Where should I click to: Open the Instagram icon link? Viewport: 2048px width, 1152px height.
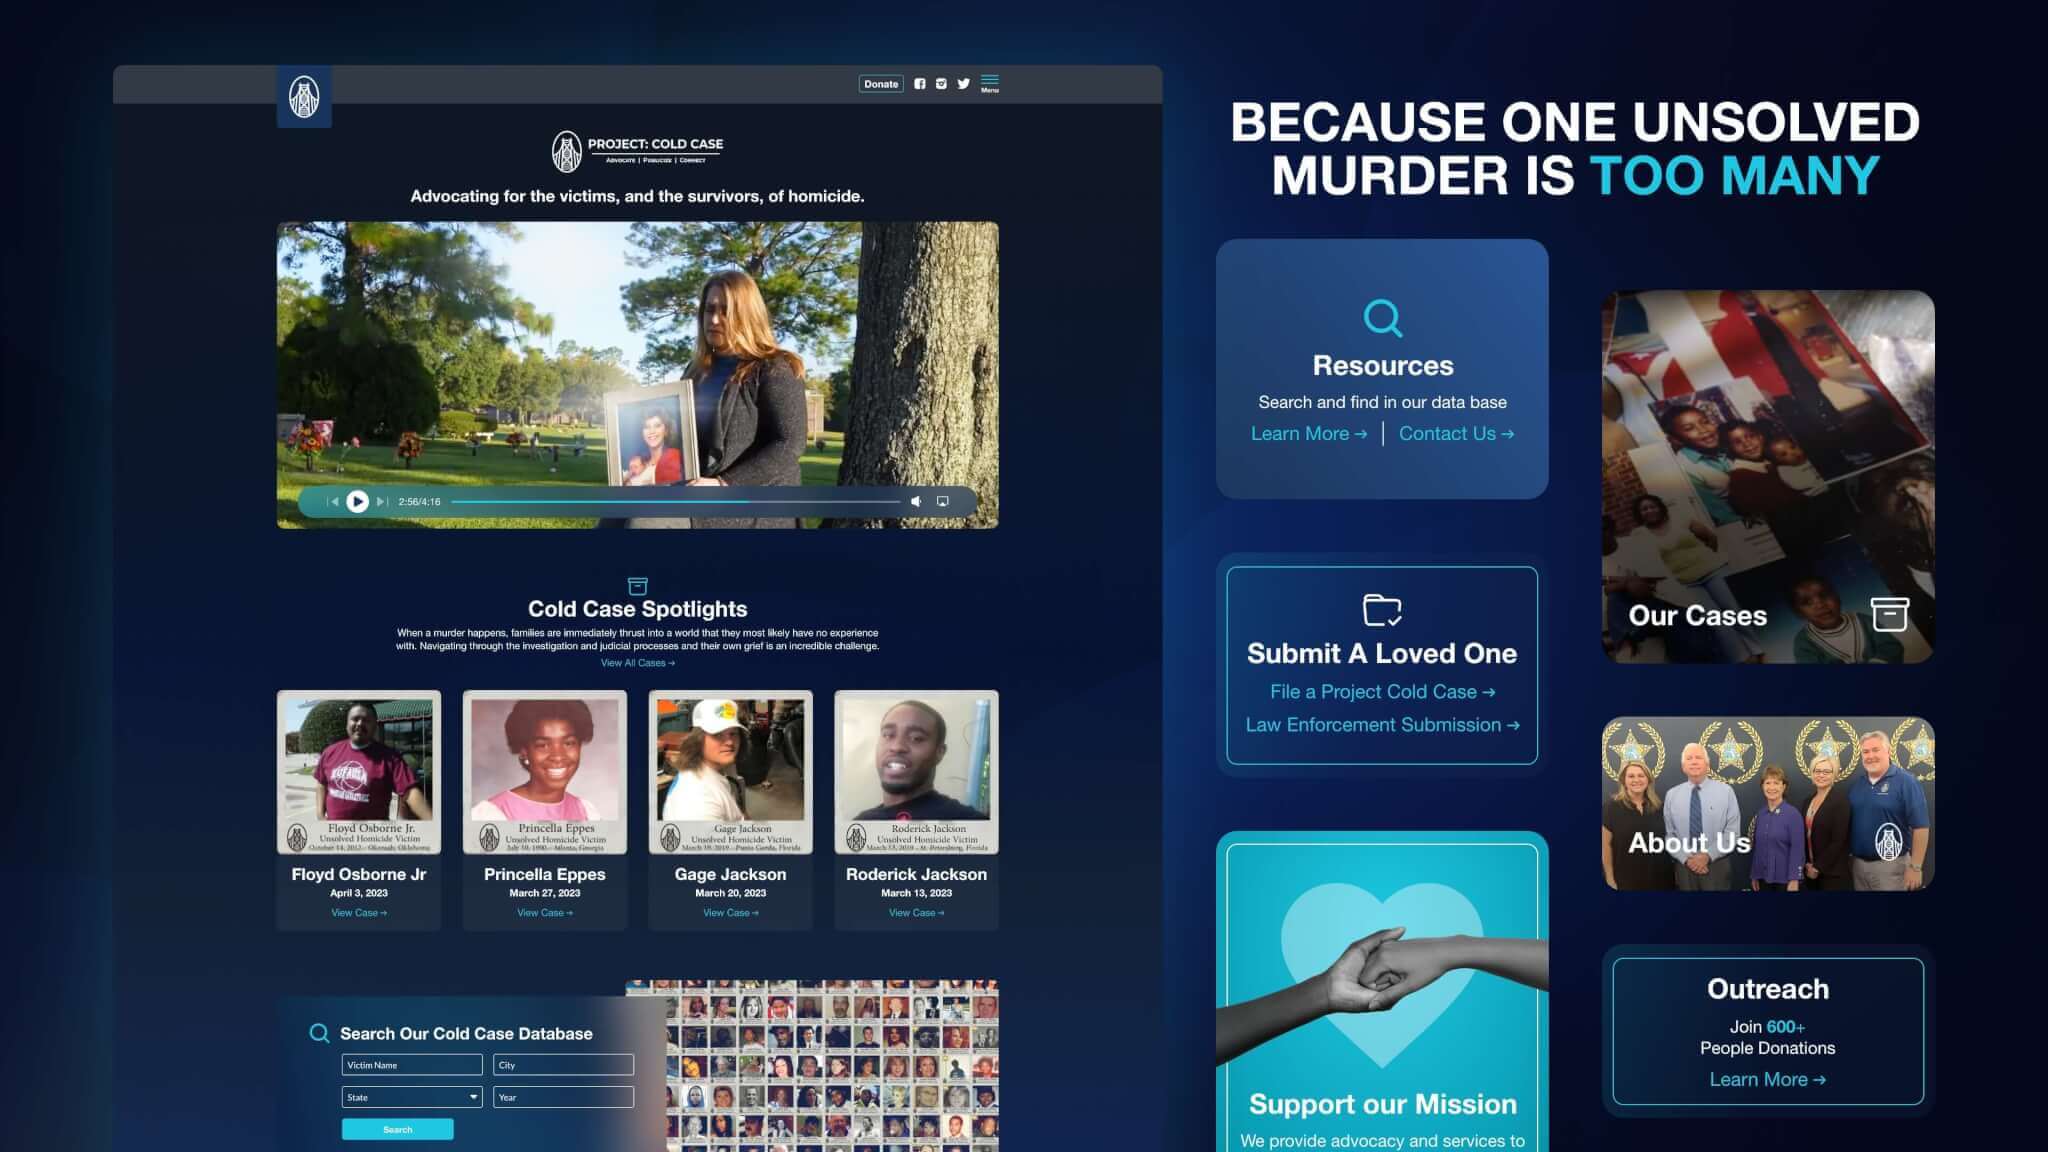pyautogui.click(x=941, y=84)
